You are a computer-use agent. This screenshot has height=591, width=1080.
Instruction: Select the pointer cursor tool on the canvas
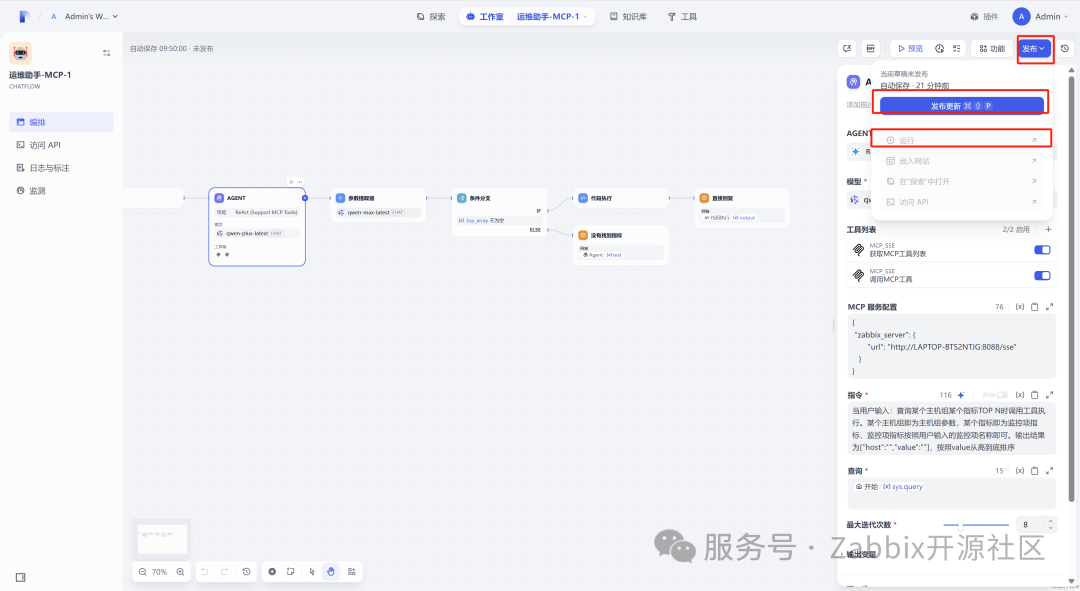[311, 571]
